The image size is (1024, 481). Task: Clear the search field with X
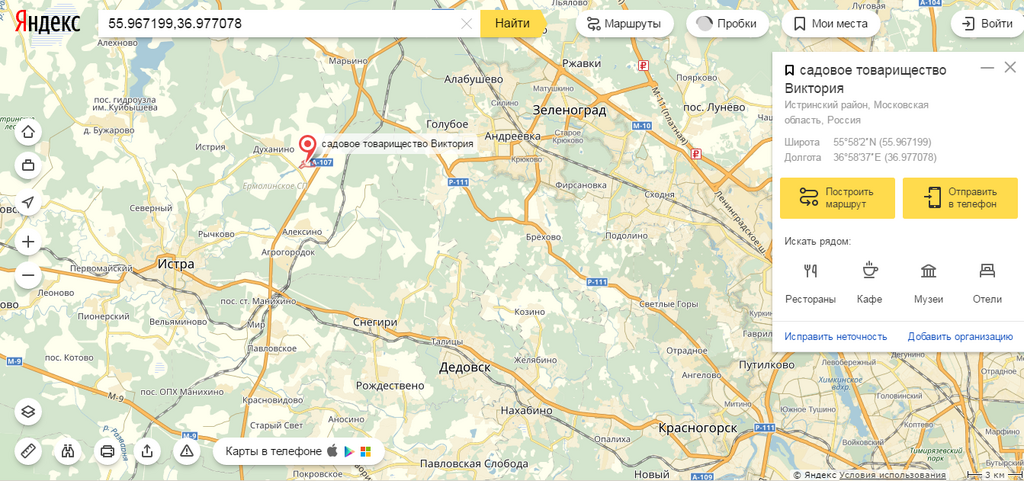[x=466, y=24]
